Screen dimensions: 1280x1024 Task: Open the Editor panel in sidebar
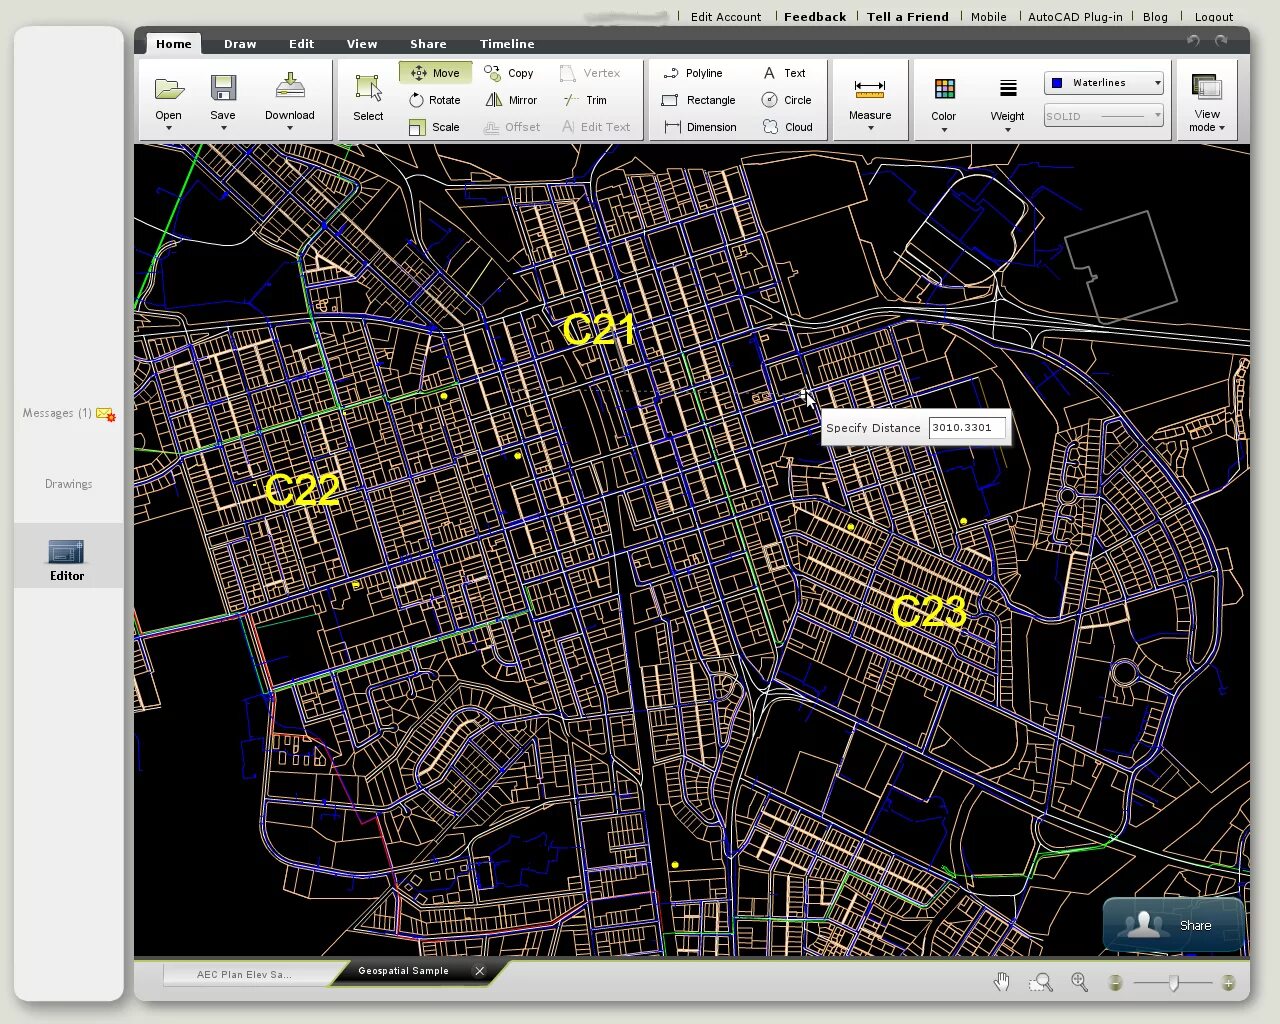point(67,558)
